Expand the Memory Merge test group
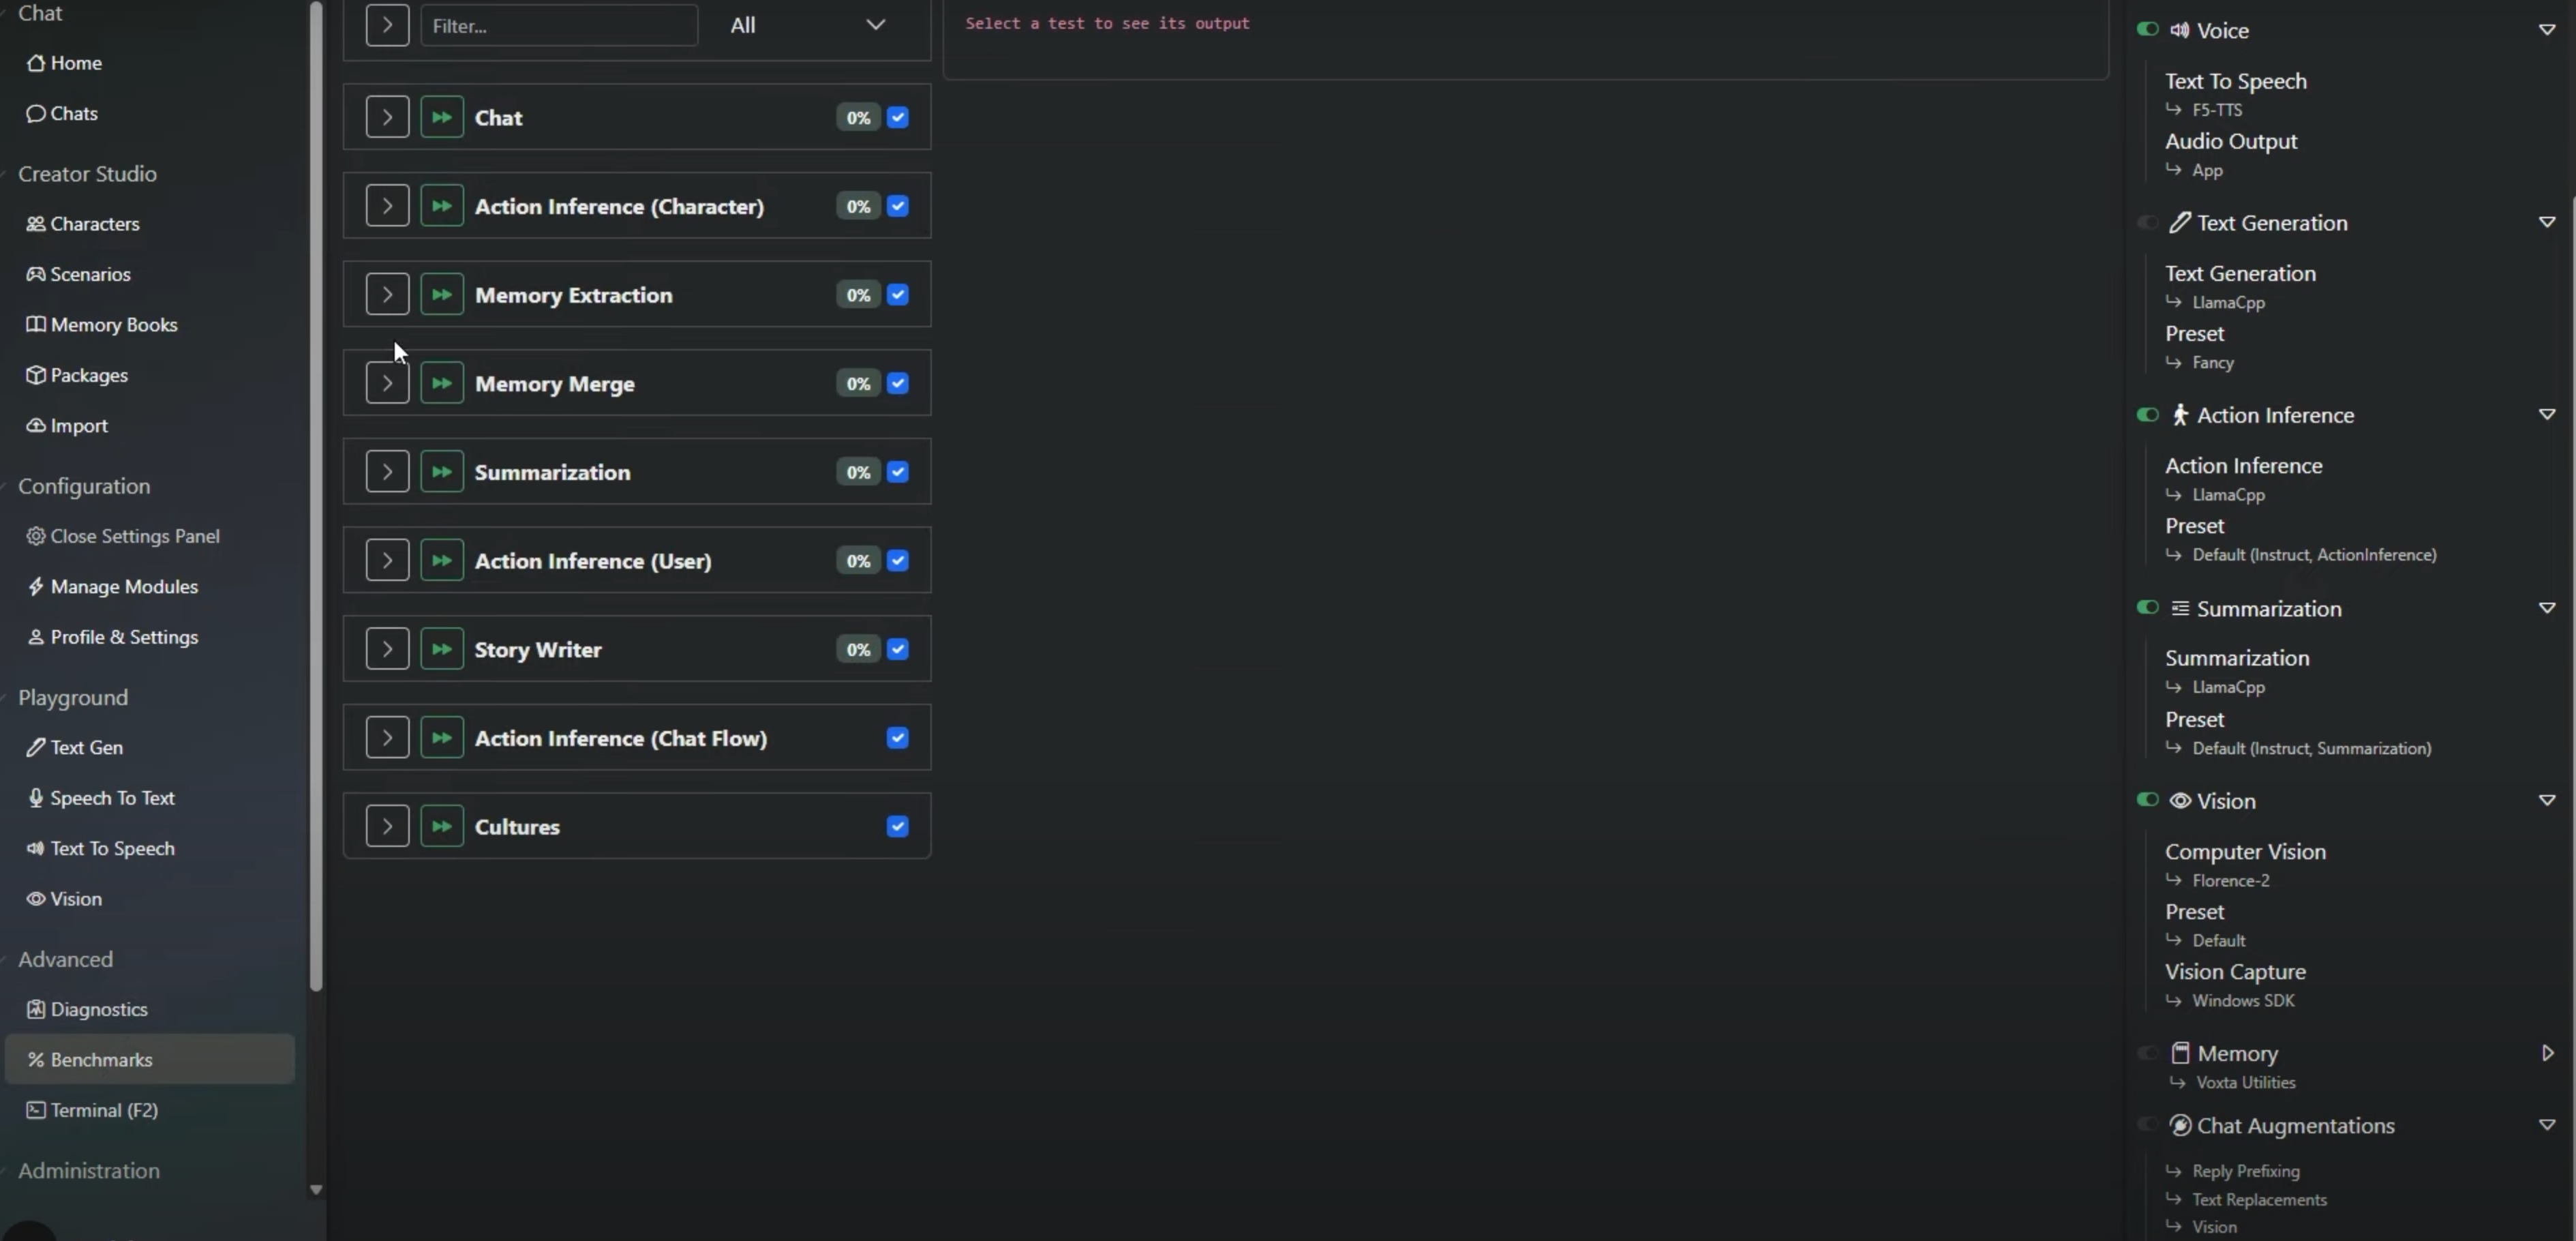2576x1241 pixels. (x=387, y=383)
